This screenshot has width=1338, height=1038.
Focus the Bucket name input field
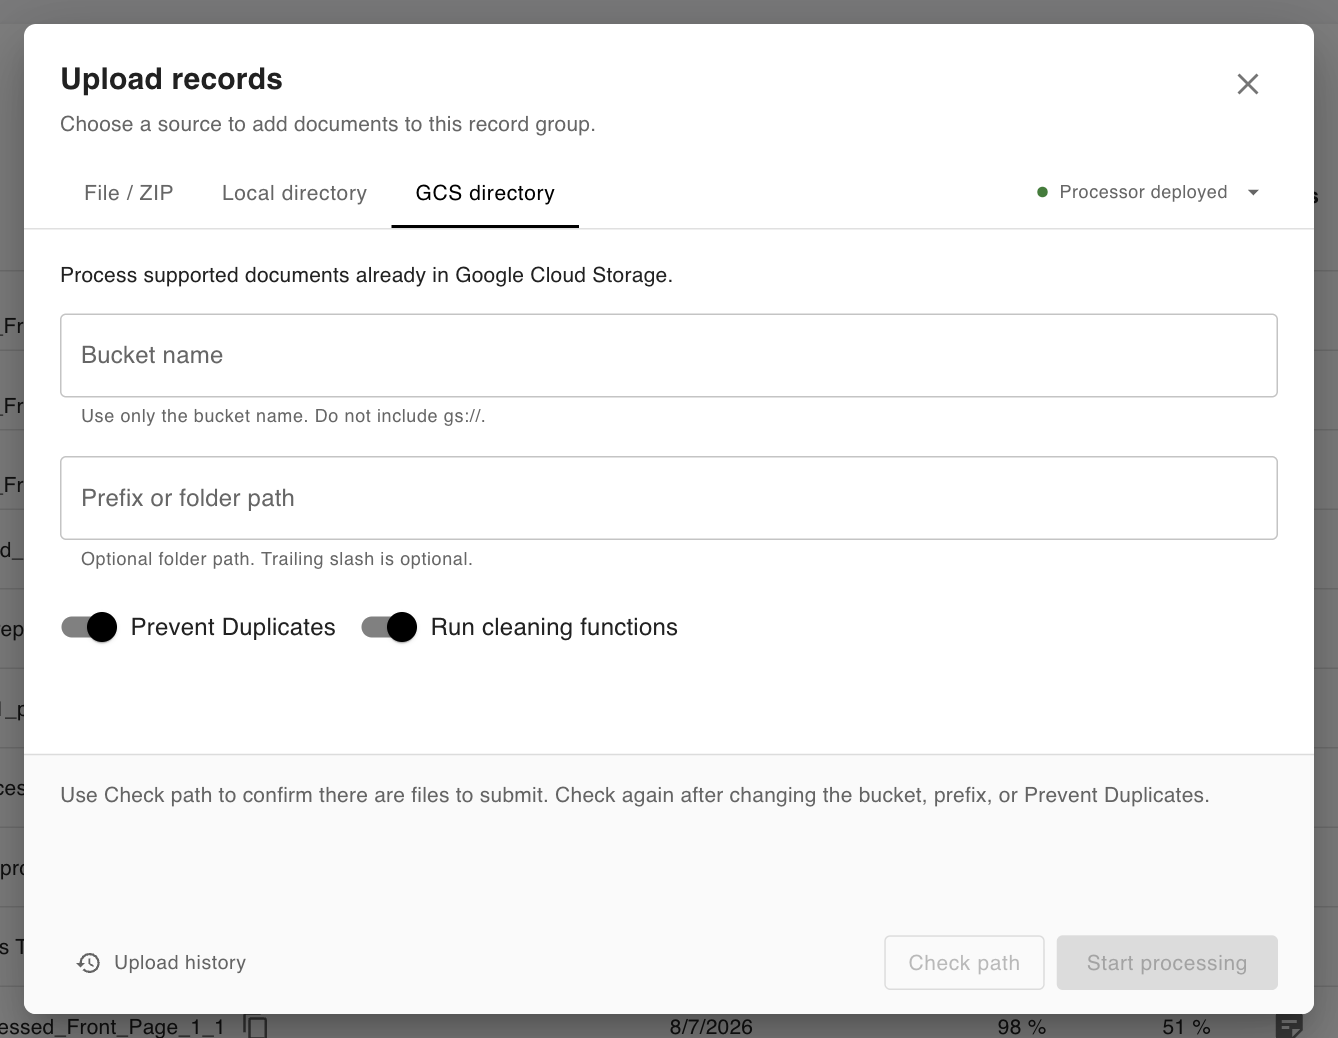click(x=669, y=356)
